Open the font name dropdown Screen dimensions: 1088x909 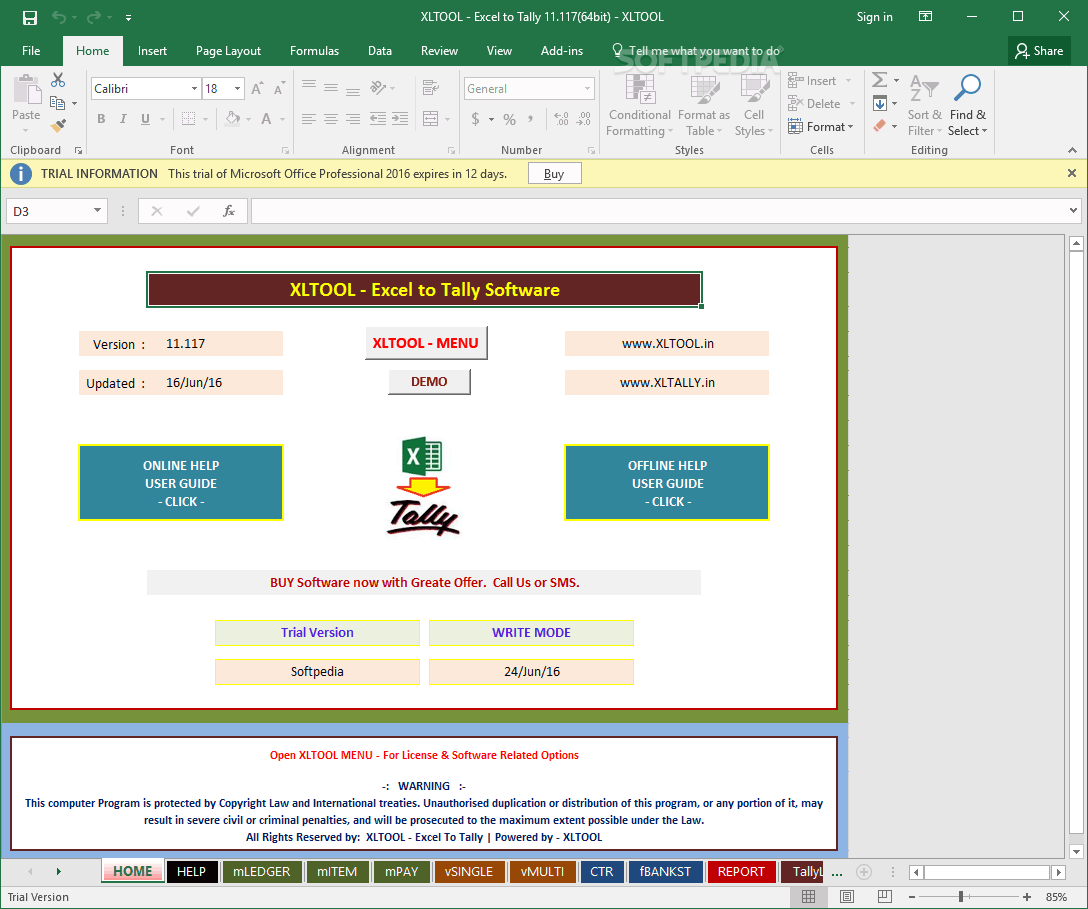197,88
